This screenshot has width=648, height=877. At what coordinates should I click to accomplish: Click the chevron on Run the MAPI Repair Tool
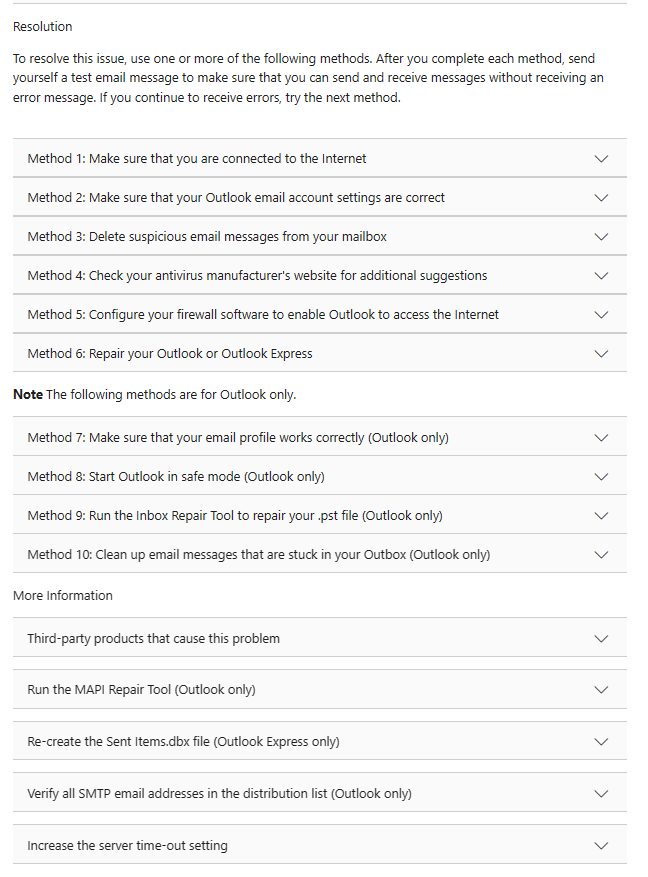click(601, 690)
